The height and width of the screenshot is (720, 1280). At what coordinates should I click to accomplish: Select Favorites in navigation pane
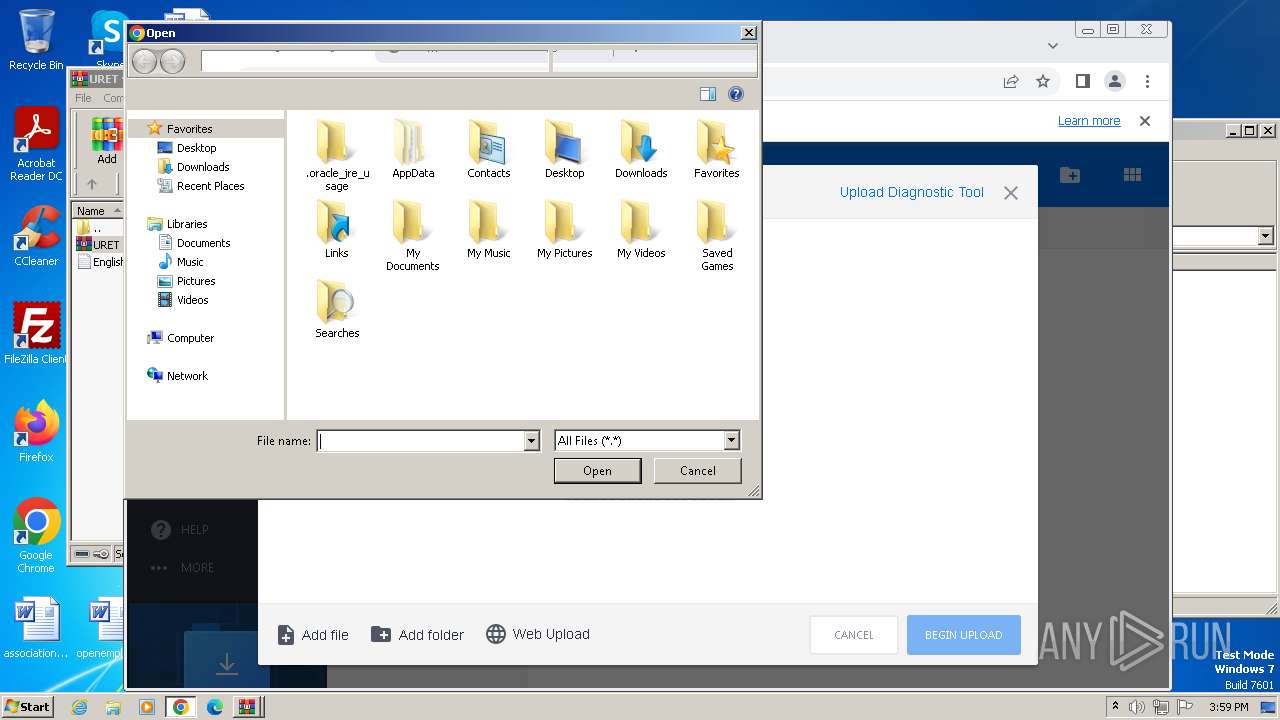pos(189,129)
